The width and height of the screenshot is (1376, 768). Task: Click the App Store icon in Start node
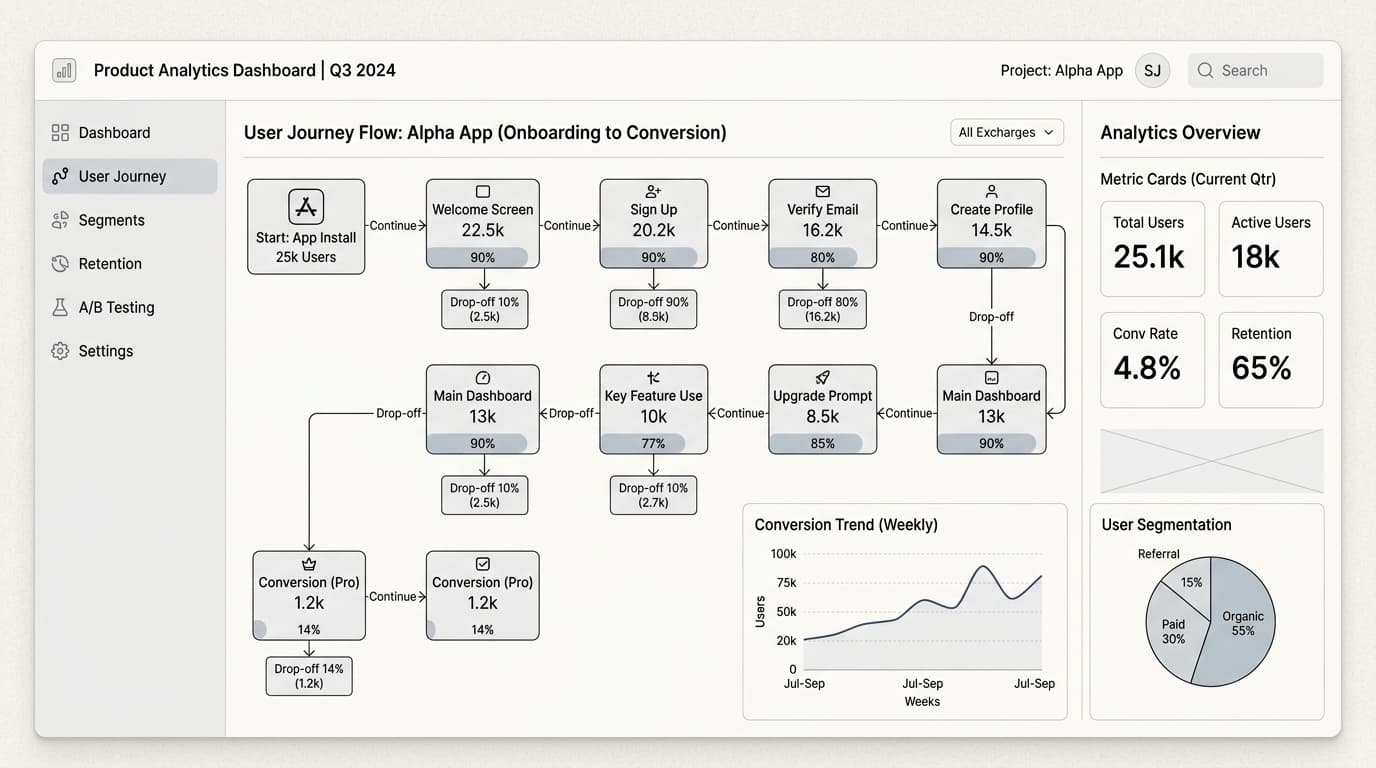coord(306,207)
